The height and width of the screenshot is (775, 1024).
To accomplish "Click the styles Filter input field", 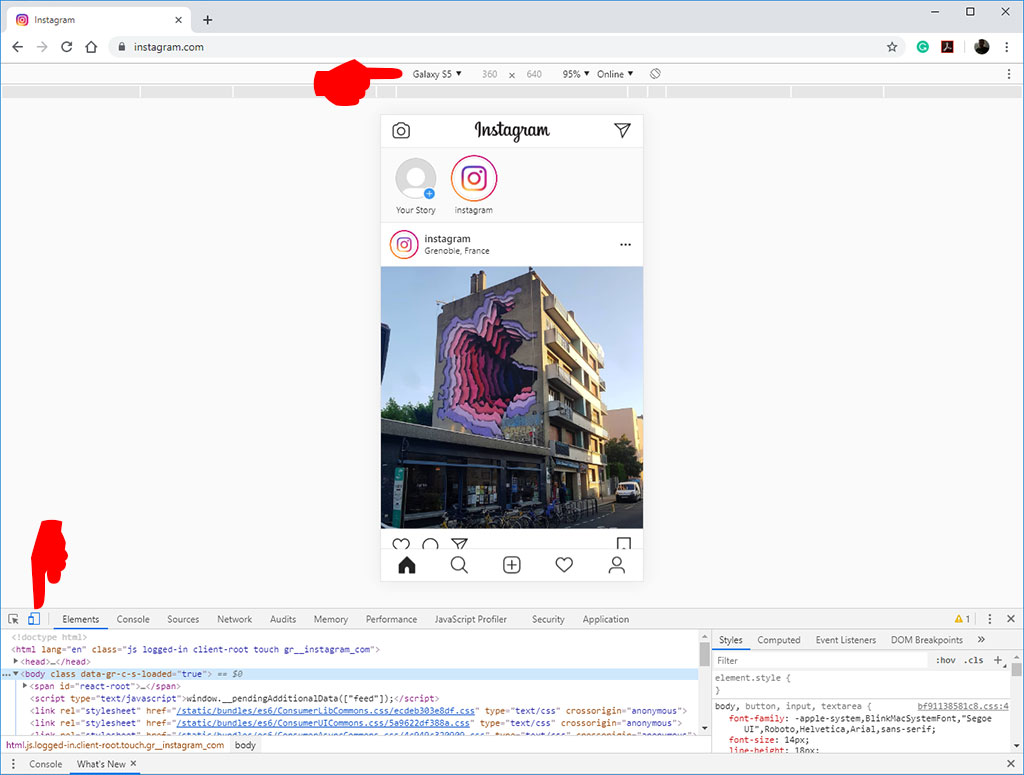I will [x=820, y=660].
